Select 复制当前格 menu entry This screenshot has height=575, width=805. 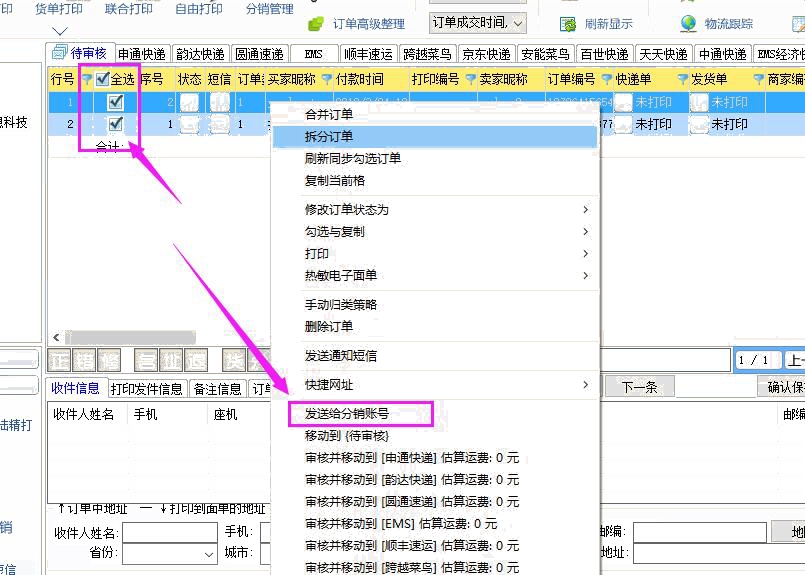tap(435, 181)
